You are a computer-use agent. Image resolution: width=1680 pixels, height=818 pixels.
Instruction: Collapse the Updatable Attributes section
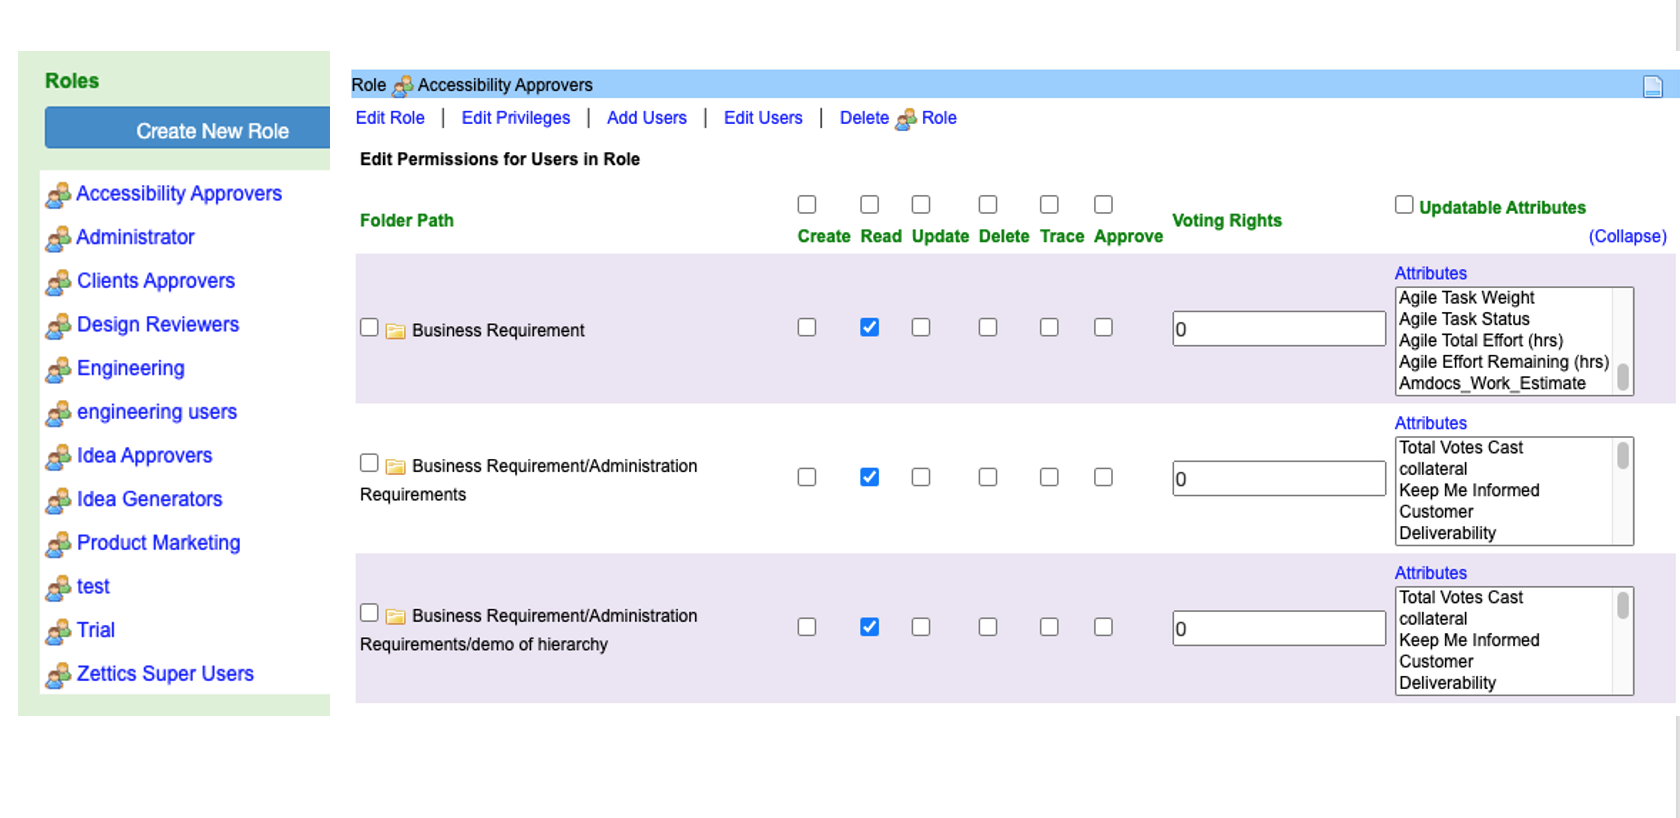point(1627,236)
